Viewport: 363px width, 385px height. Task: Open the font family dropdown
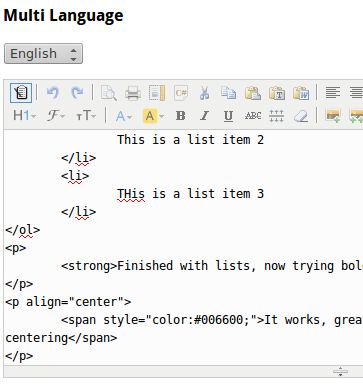(x=55, y=116)
